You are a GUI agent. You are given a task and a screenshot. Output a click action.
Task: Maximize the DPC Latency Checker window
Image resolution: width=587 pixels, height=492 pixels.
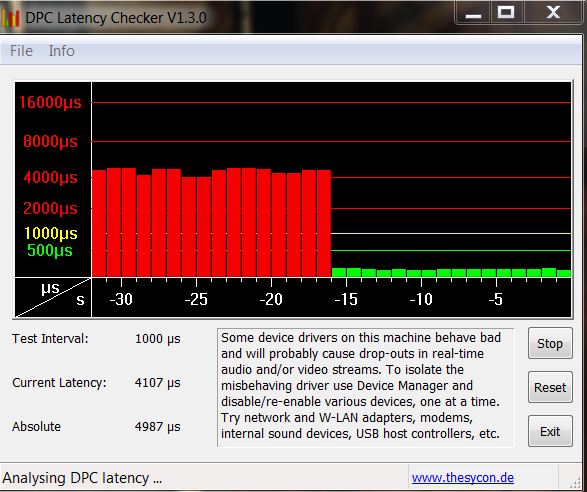pyautogui.click(x=506, y=13)
